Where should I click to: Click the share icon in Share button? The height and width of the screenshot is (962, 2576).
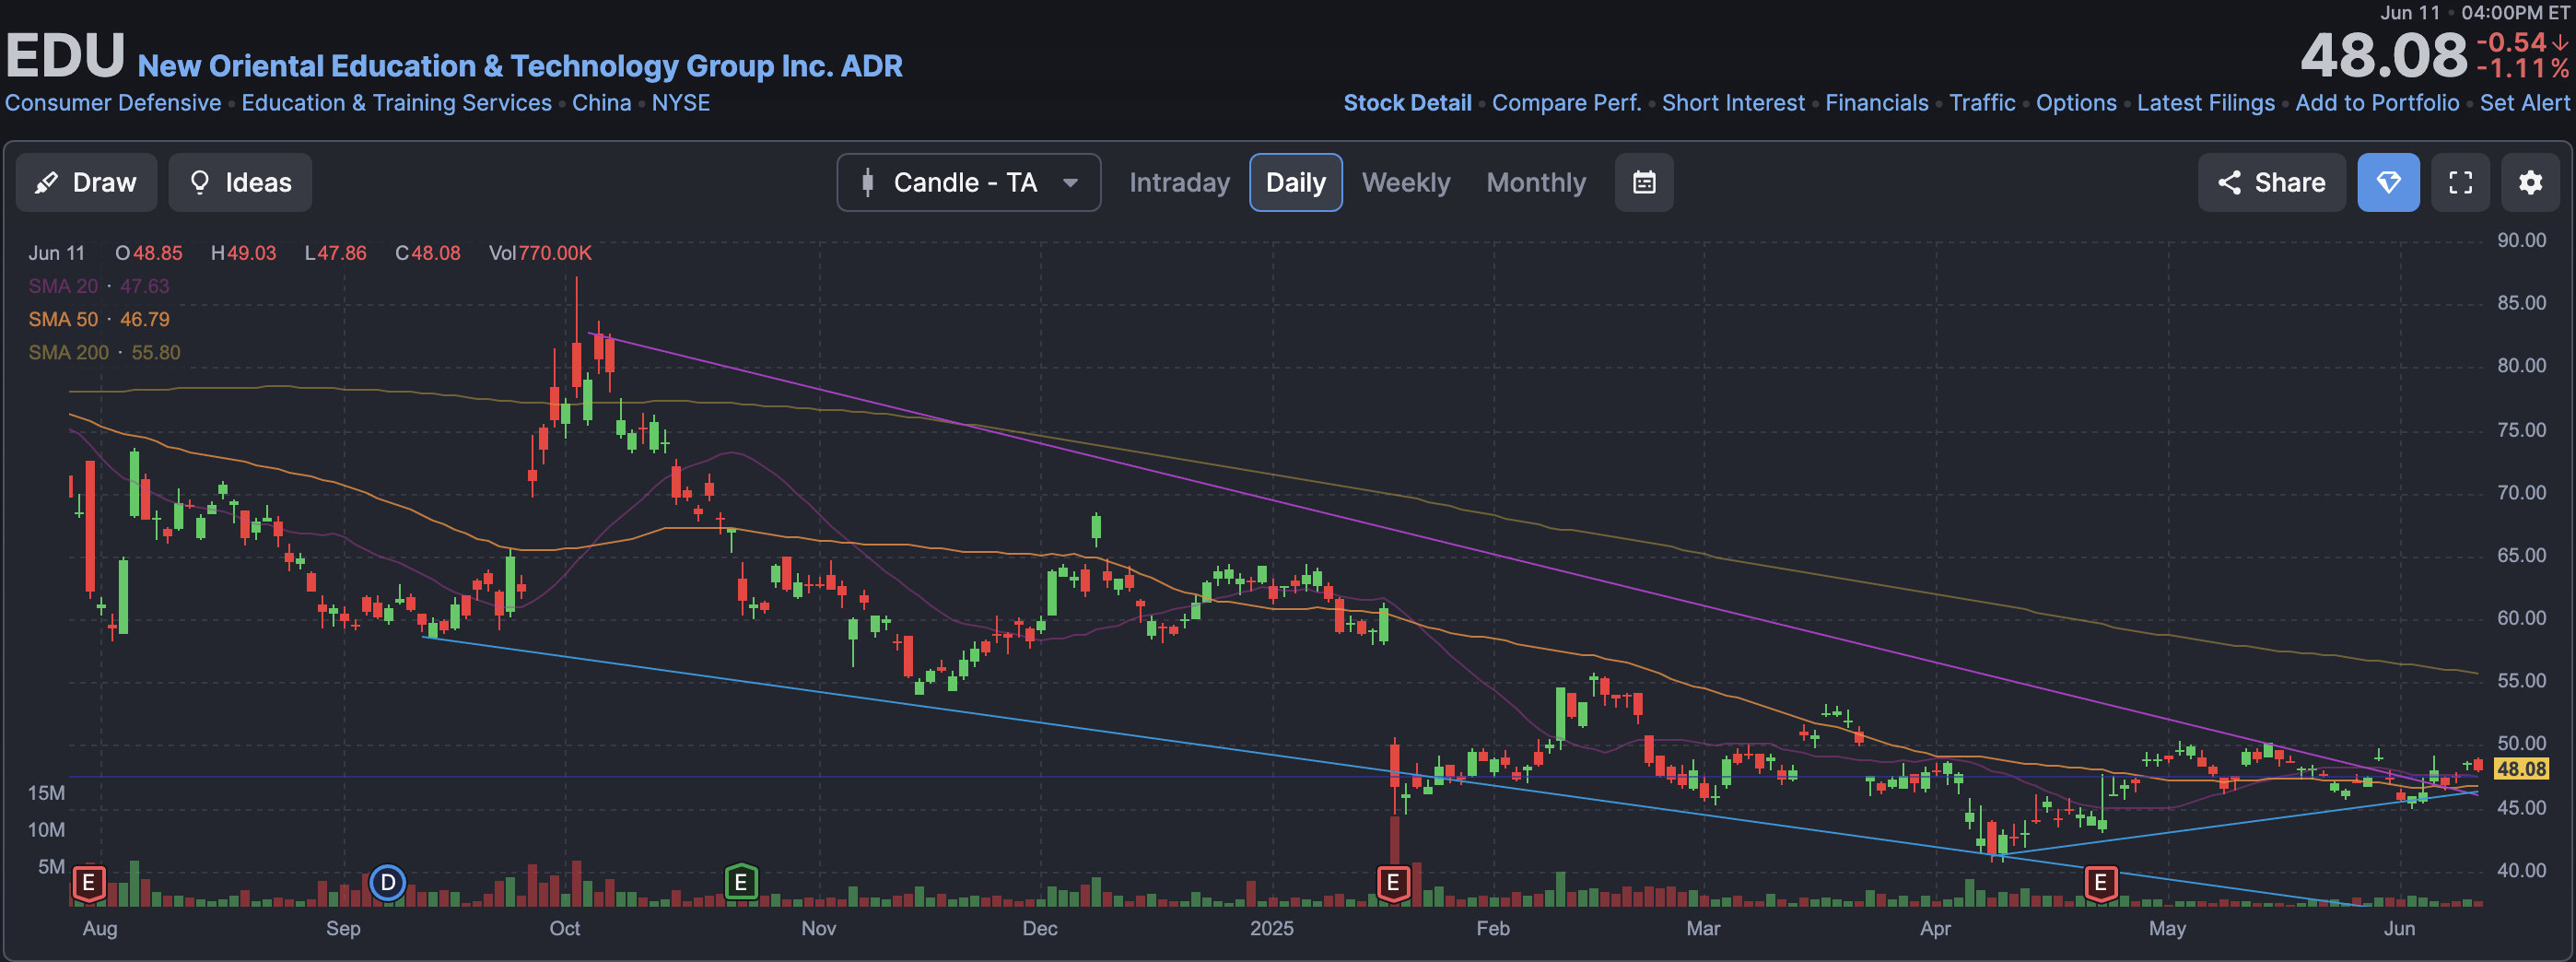click(2229, 182)
